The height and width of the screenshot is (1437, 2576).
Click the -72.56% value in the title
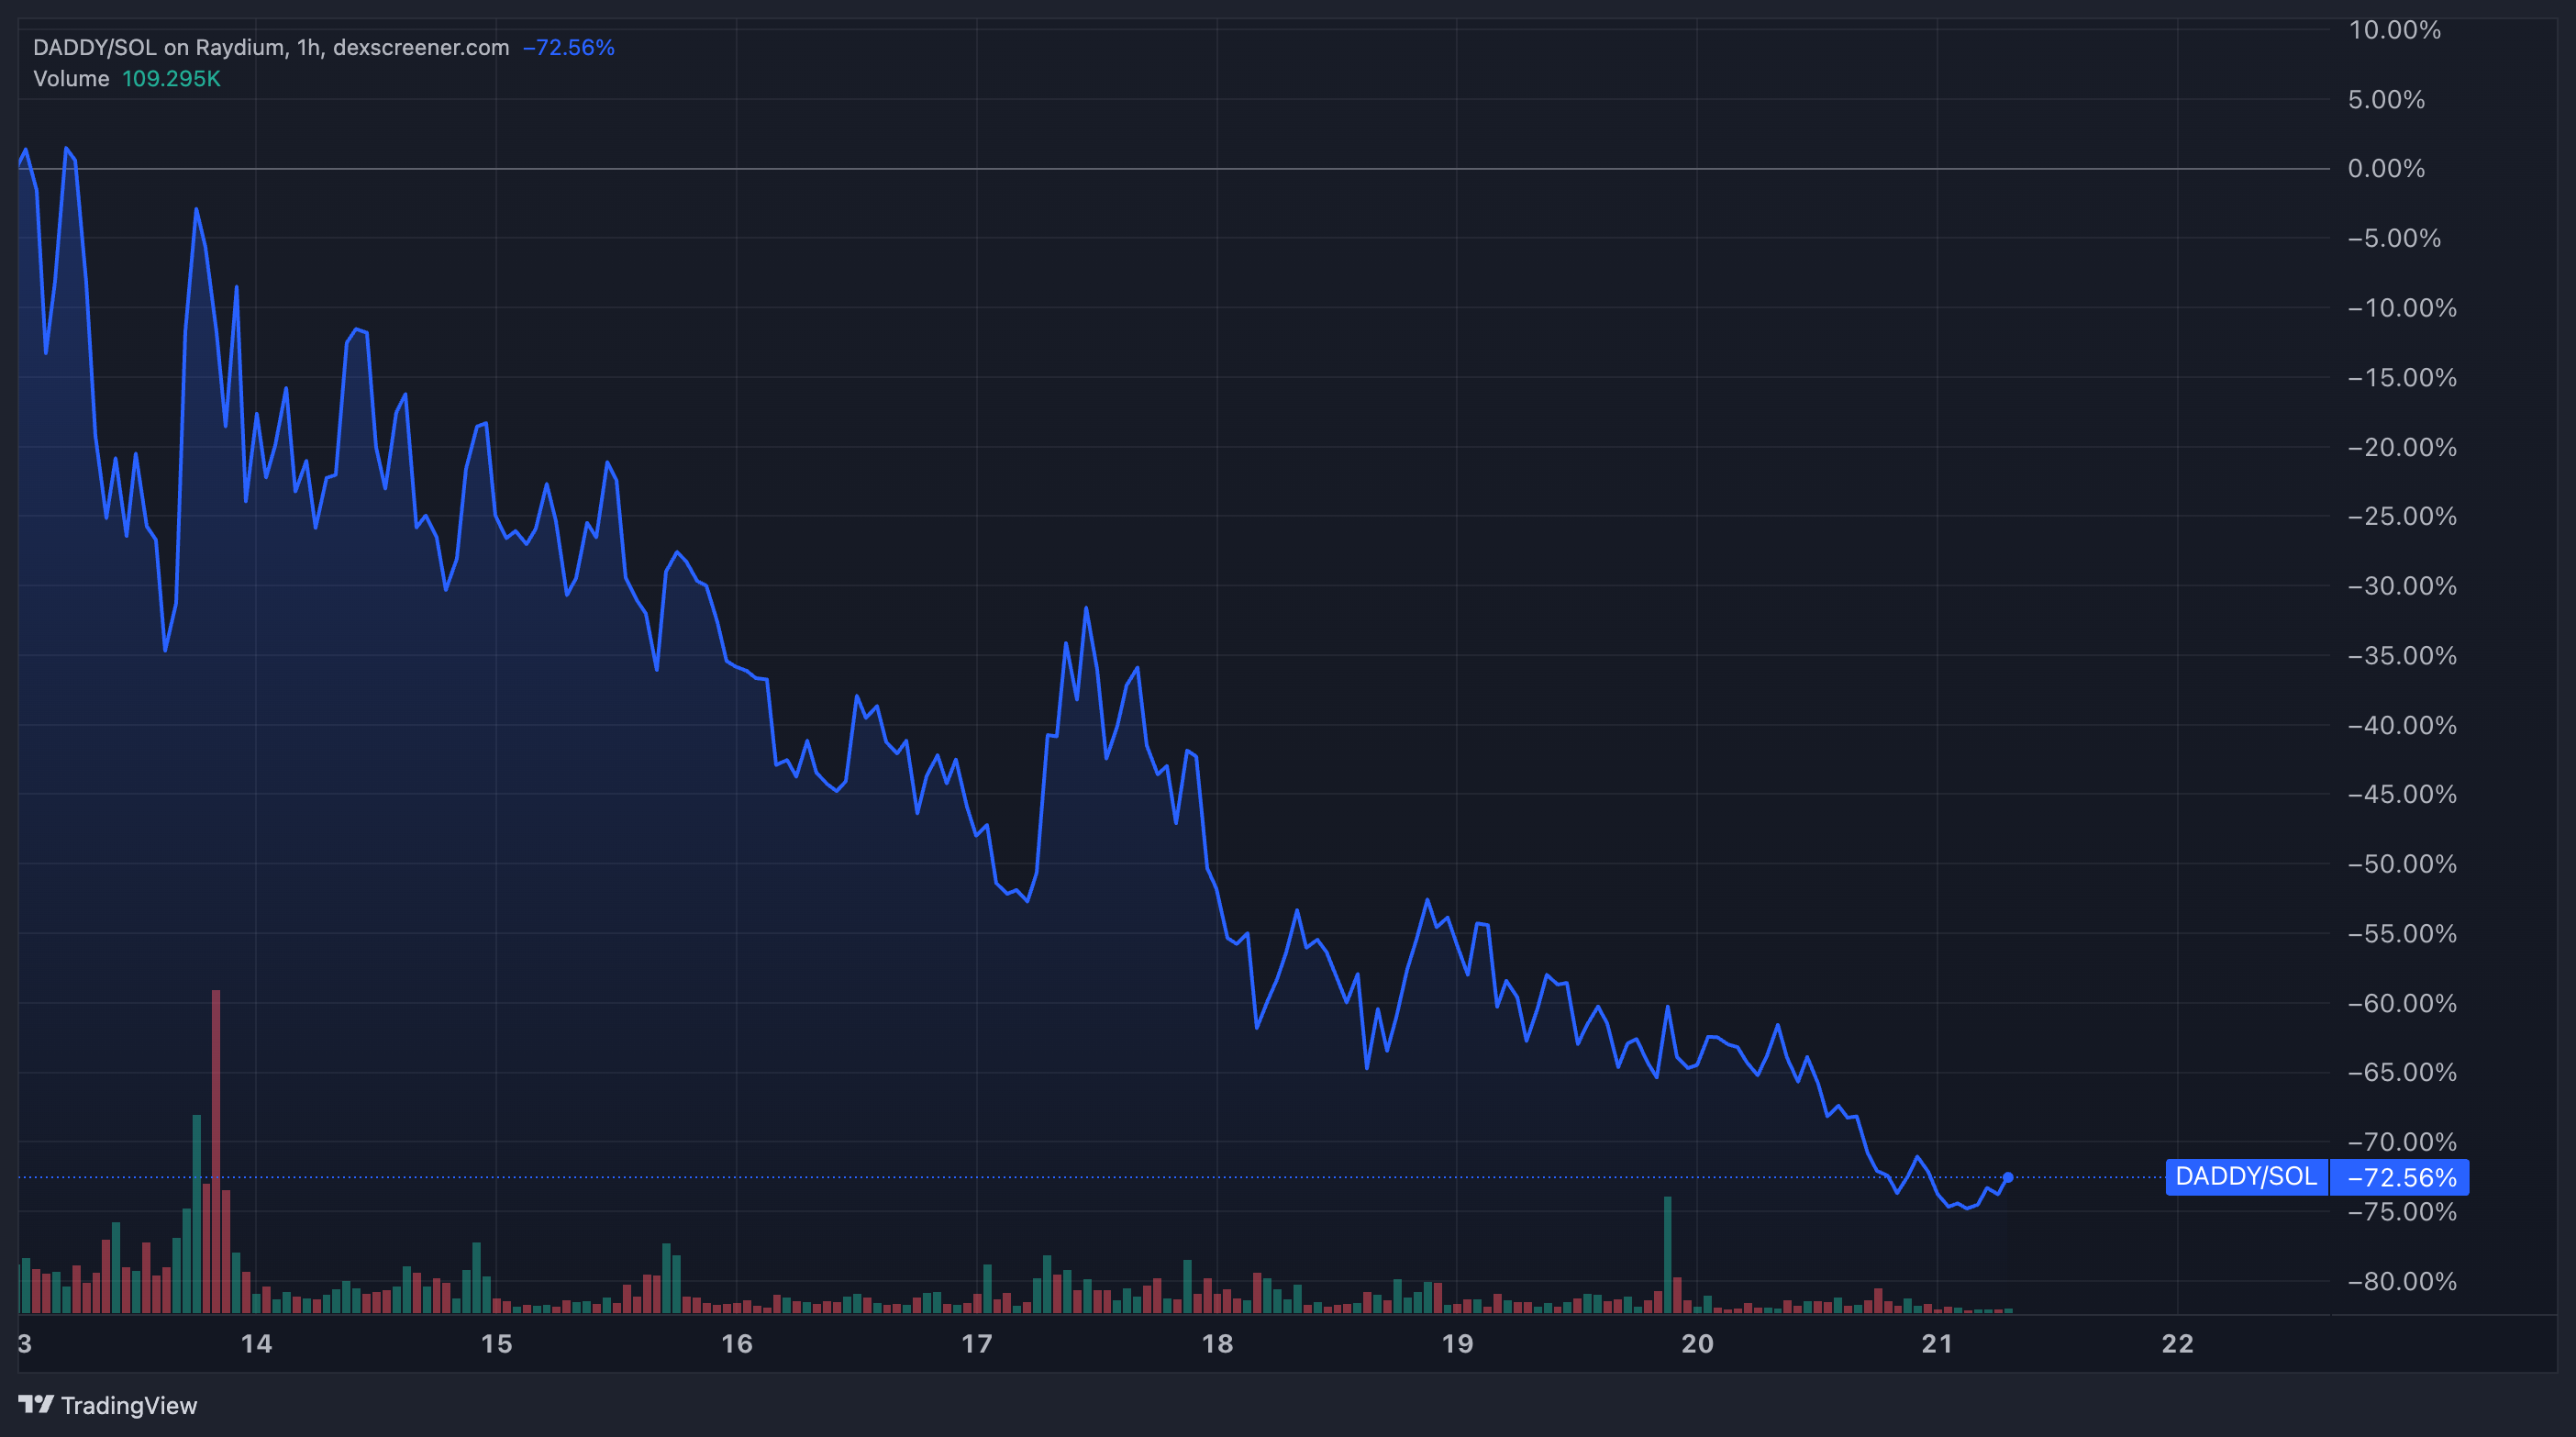tap(568, 47)
